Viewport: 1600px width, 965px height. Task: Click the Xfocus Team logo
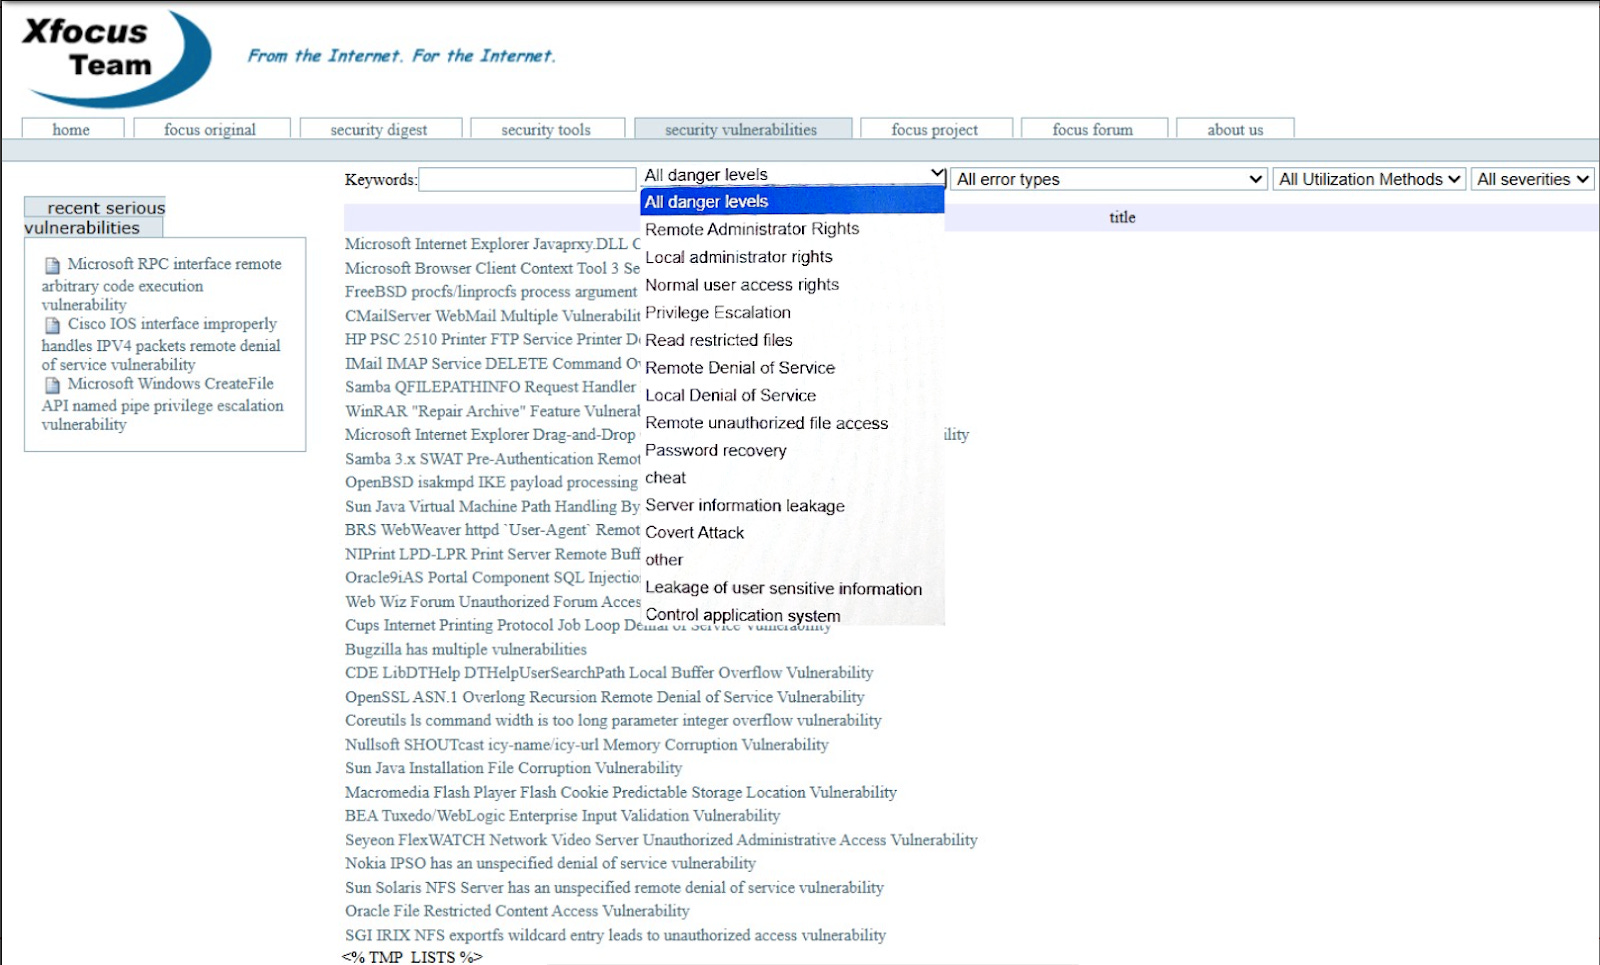pos(116,58)
